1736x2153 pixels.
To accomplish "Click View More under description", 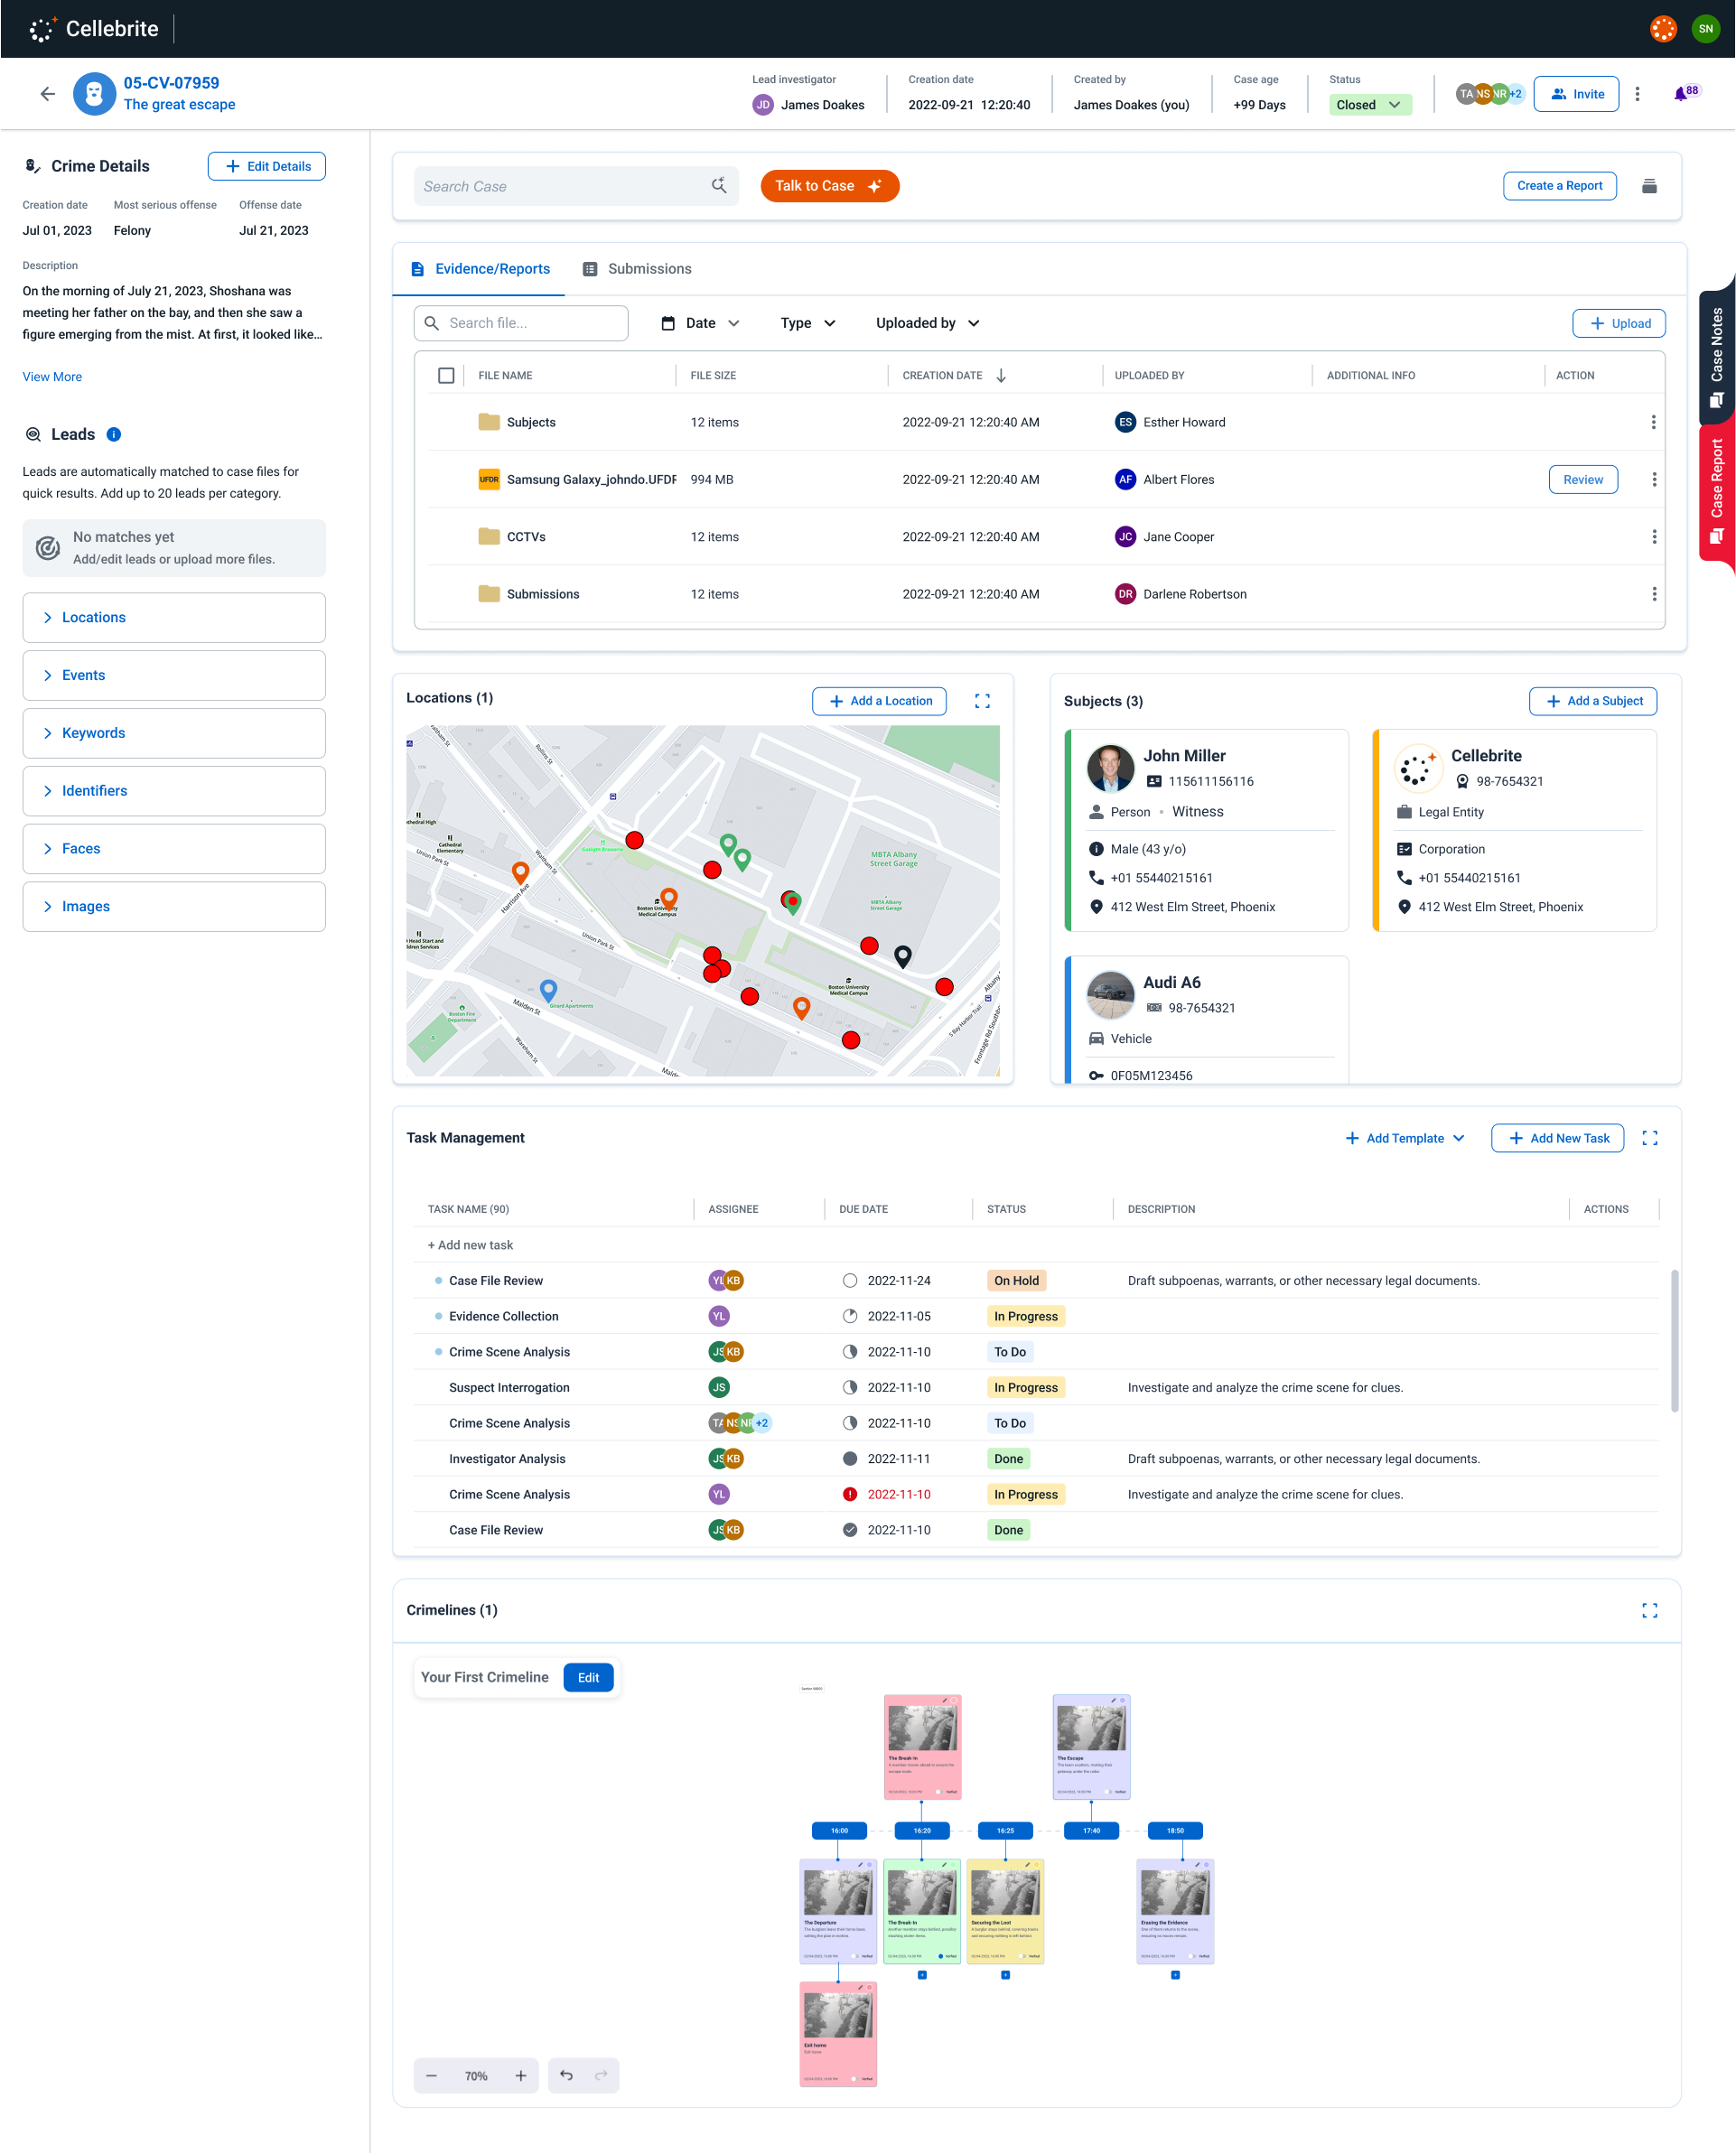I will click(x=52, y=377).
